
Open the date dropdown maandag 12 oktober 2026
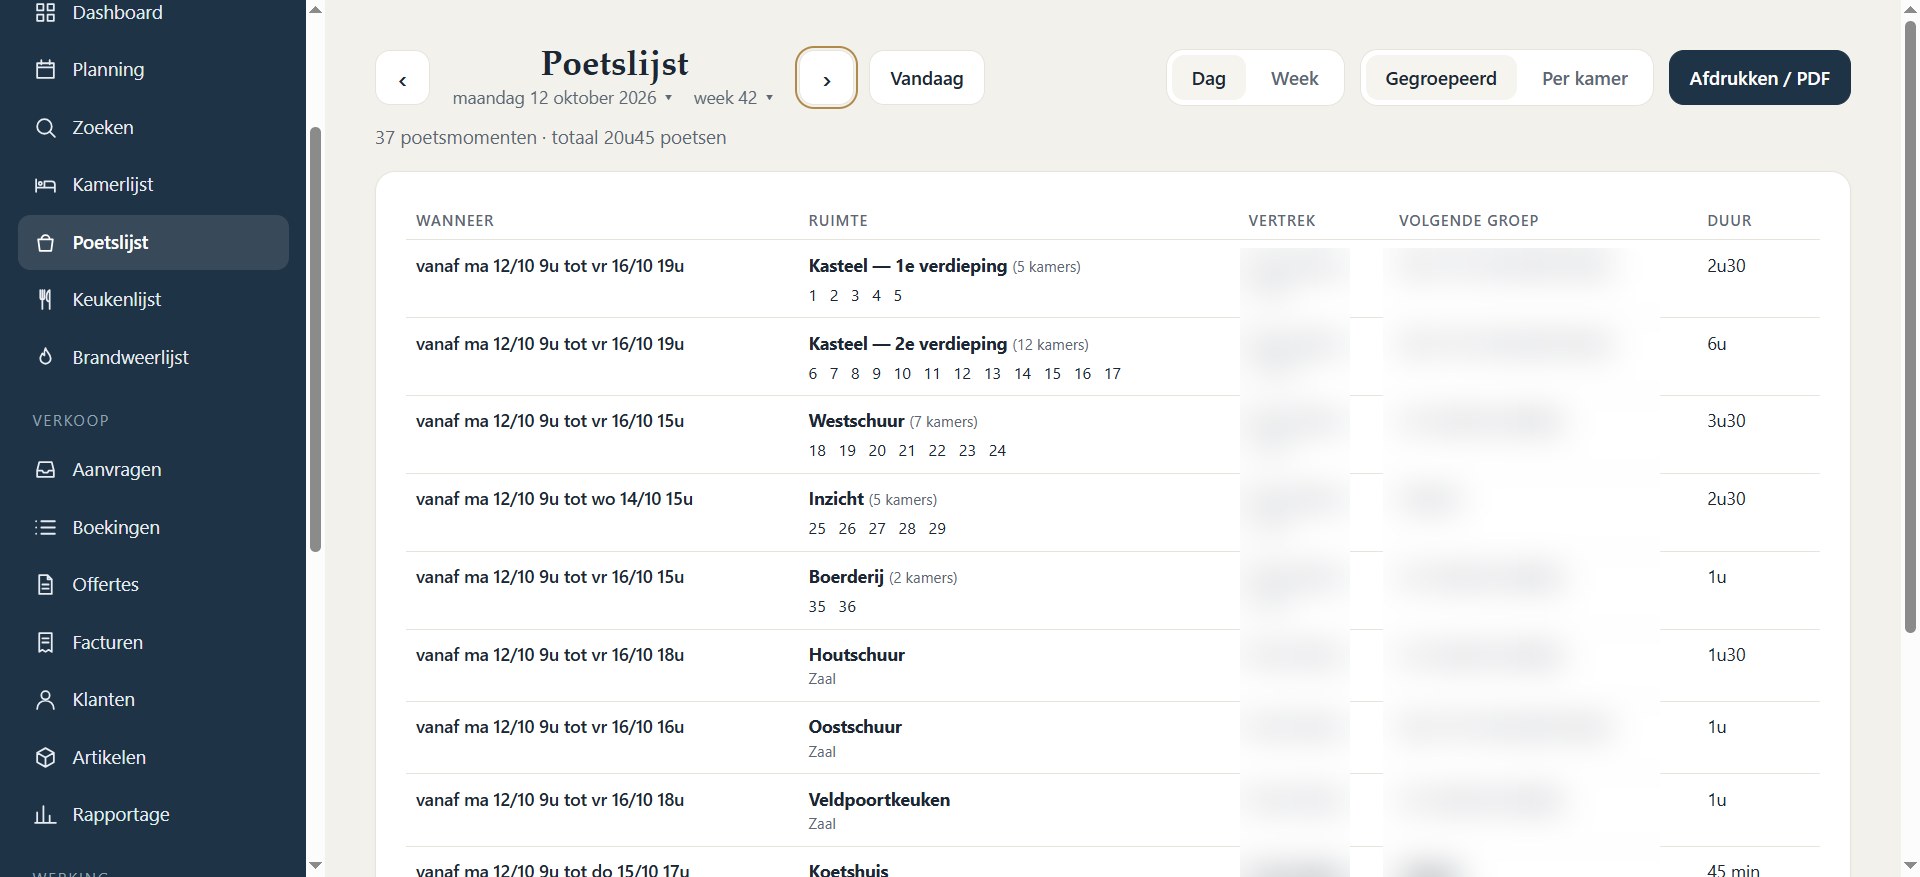562,98
